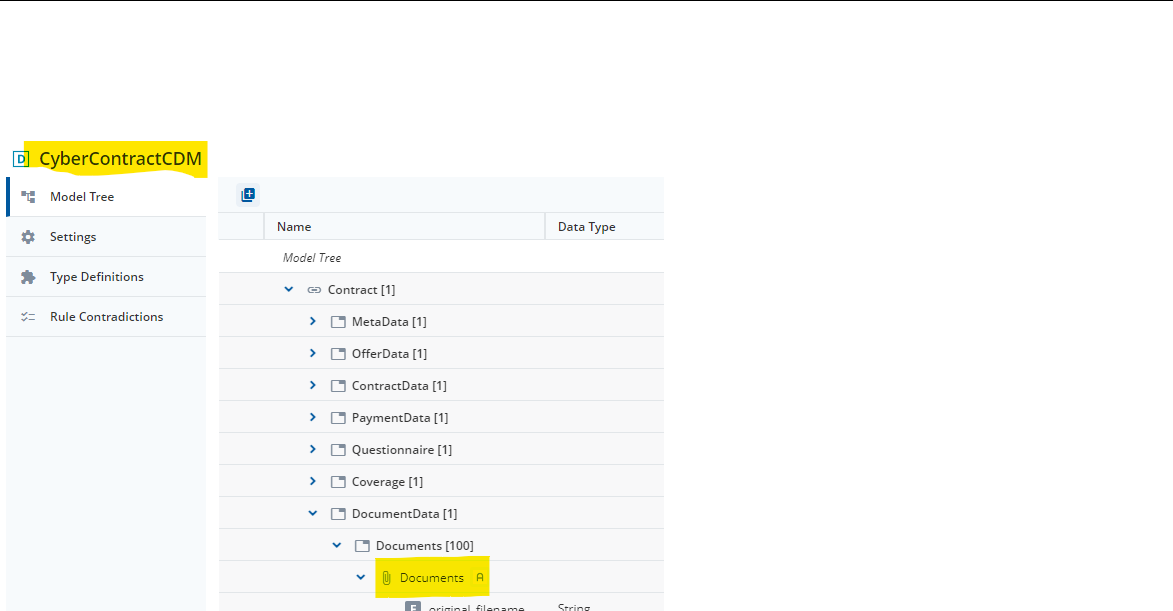Viewport: 1173px width, 611px height.
Task: Open the Type Definitions tab
Action: 106,277
